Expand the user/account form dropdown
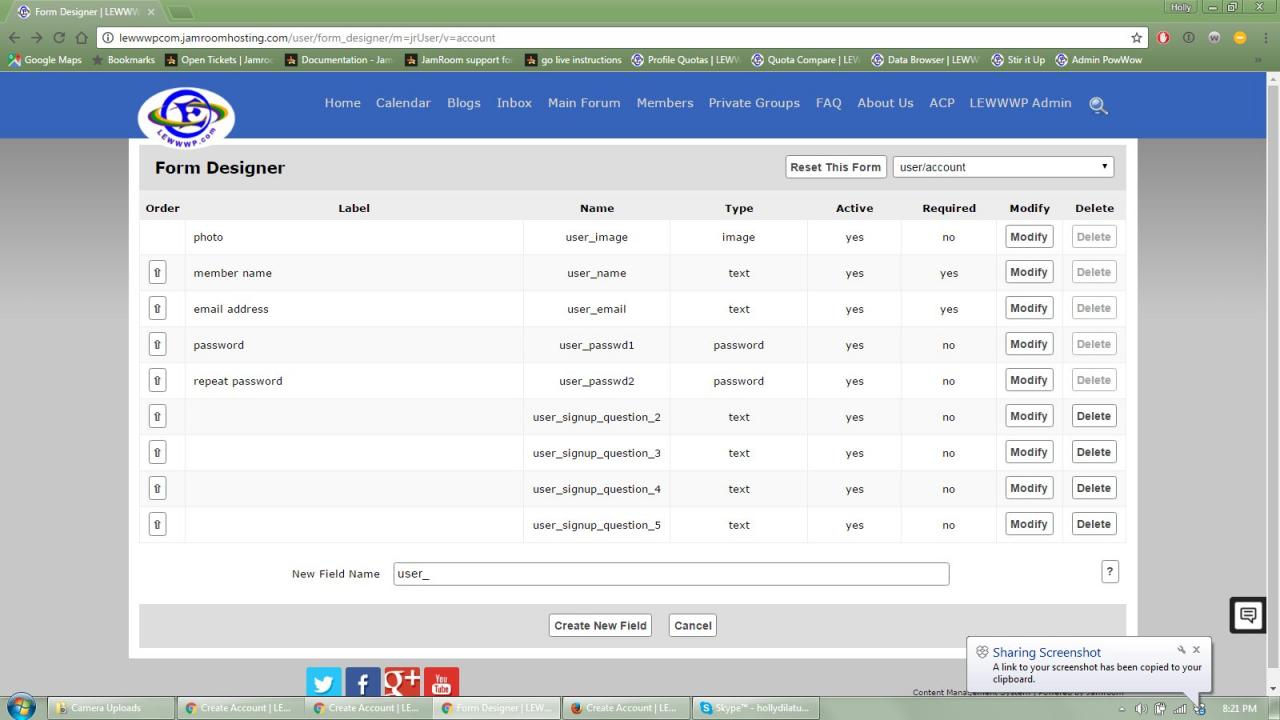This screenshot has width=1280, height=720. [1003, 167]
